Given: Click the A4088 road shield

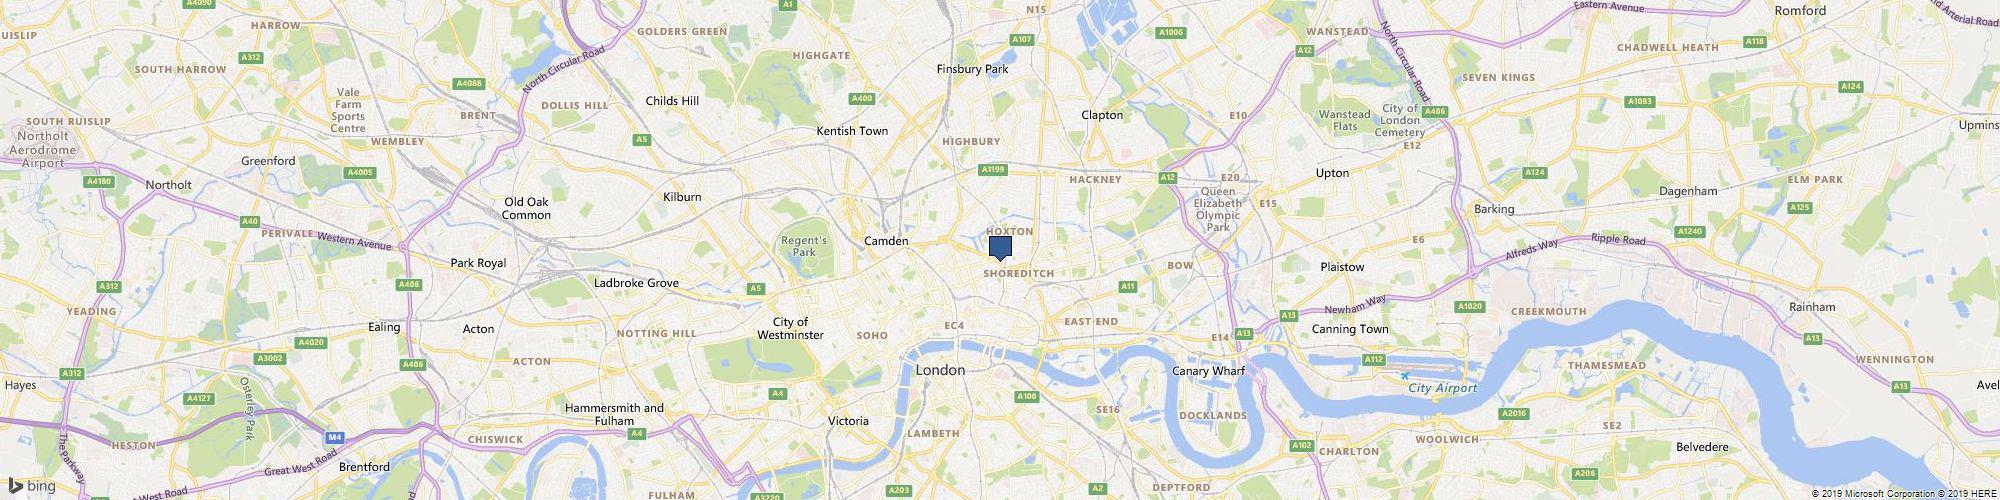Looking at the screenshot, I should (467, 83).
